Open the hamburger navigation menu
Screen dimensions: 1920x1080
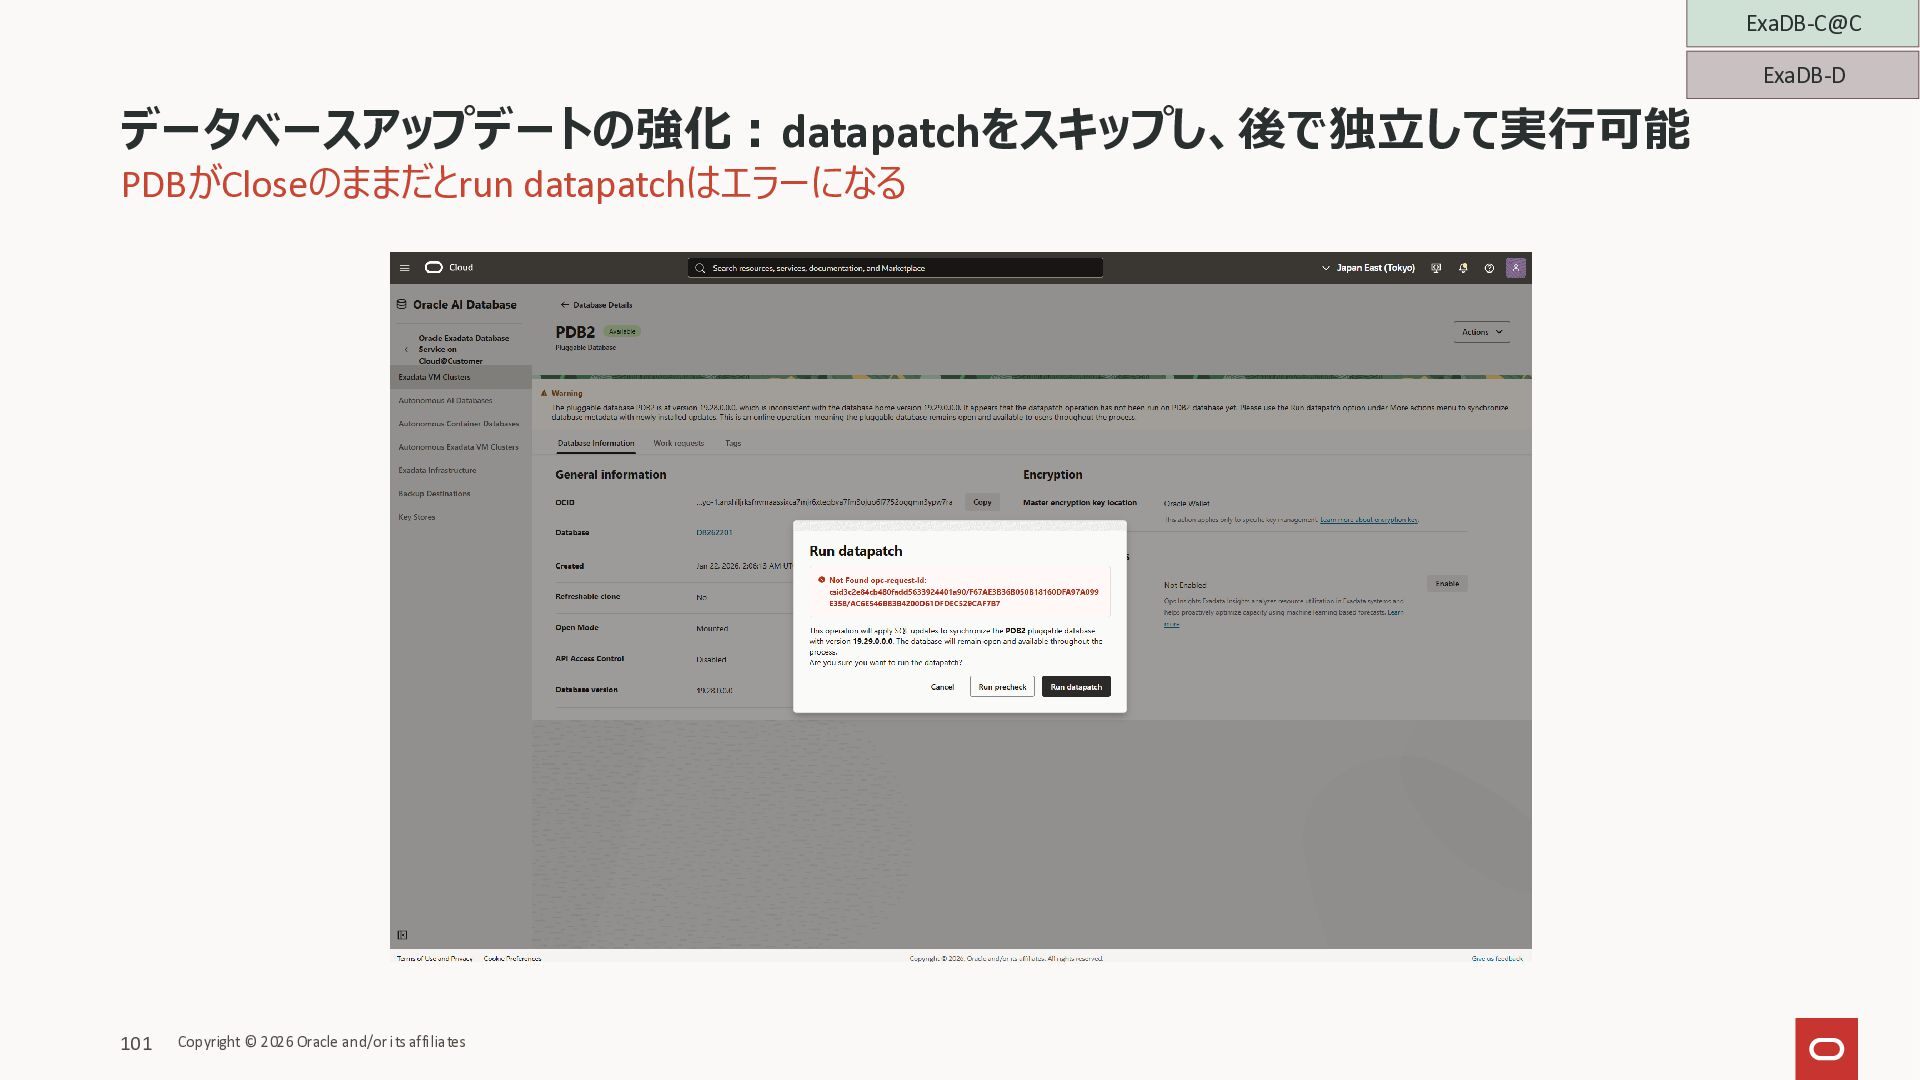pos(404,268)
